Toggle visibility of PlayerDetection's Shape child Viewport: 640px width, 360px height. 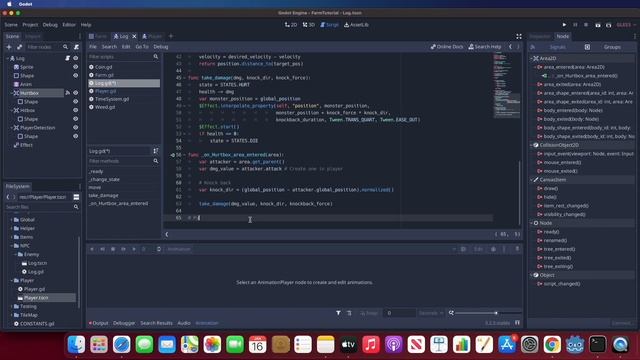(76, 136)
